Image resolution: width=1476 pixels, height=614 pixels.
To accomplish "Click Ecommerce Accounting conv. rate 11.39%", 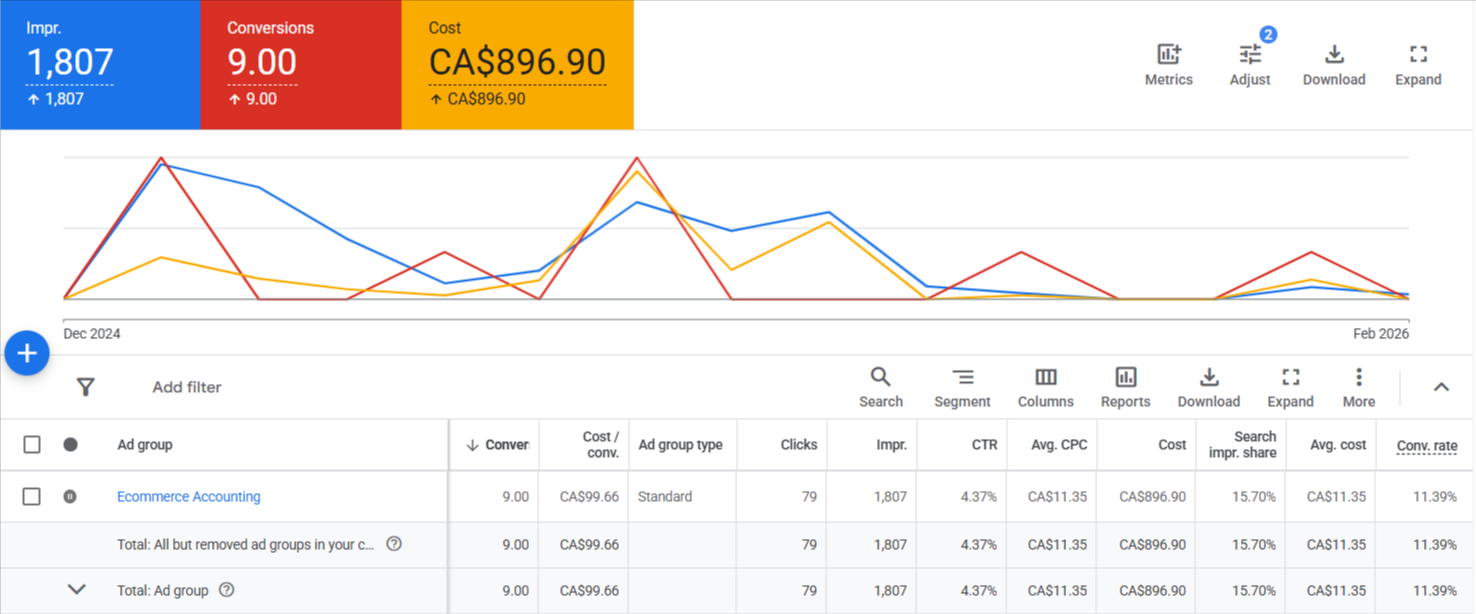I will click(1434, 497).
